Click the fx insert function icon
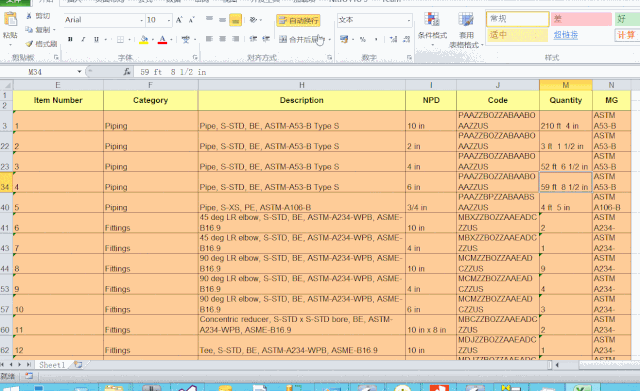 coord(127,72)
